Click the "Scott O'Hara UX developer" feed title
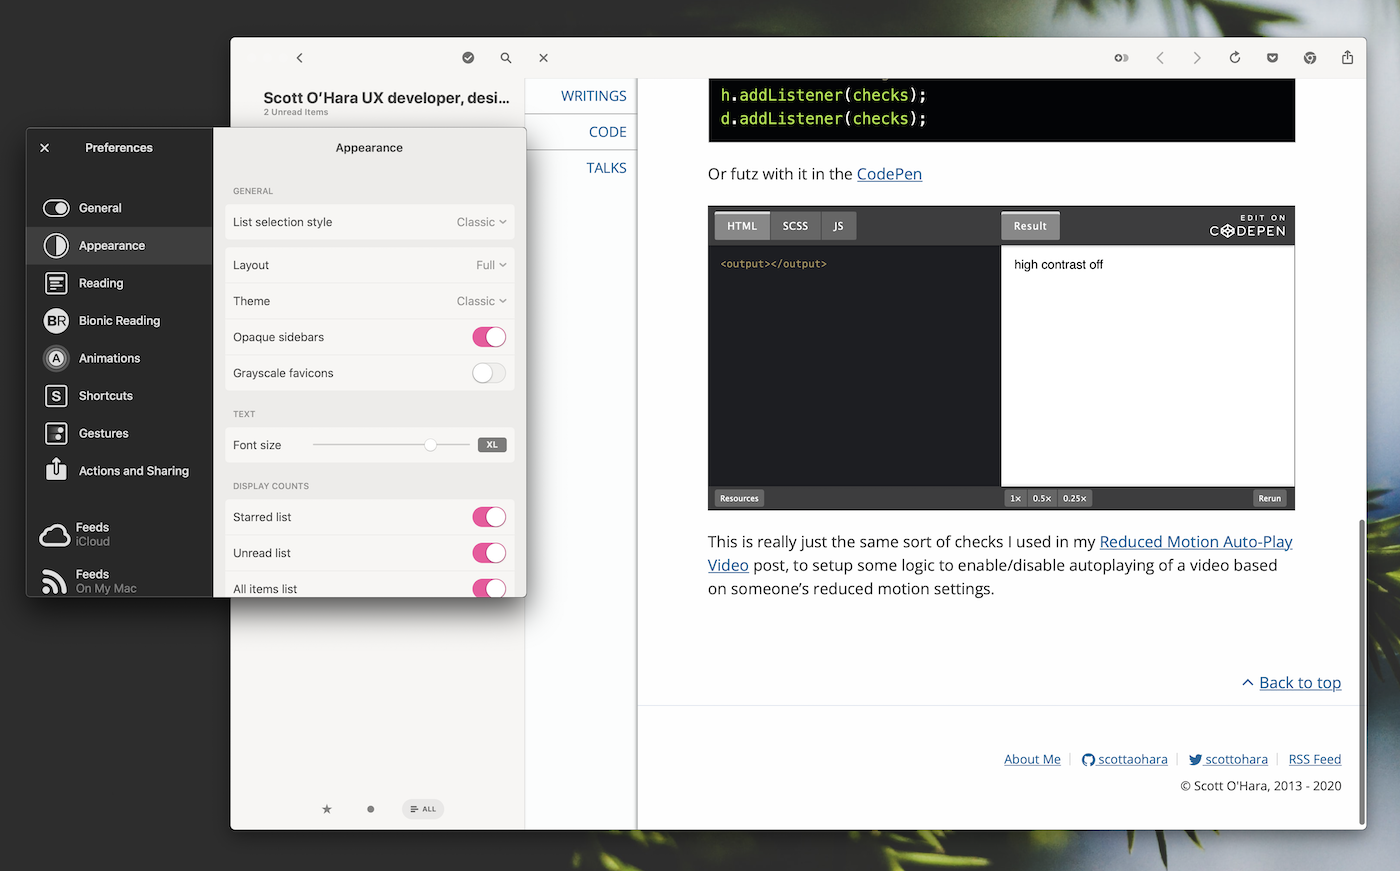 [x=386, y=98]
